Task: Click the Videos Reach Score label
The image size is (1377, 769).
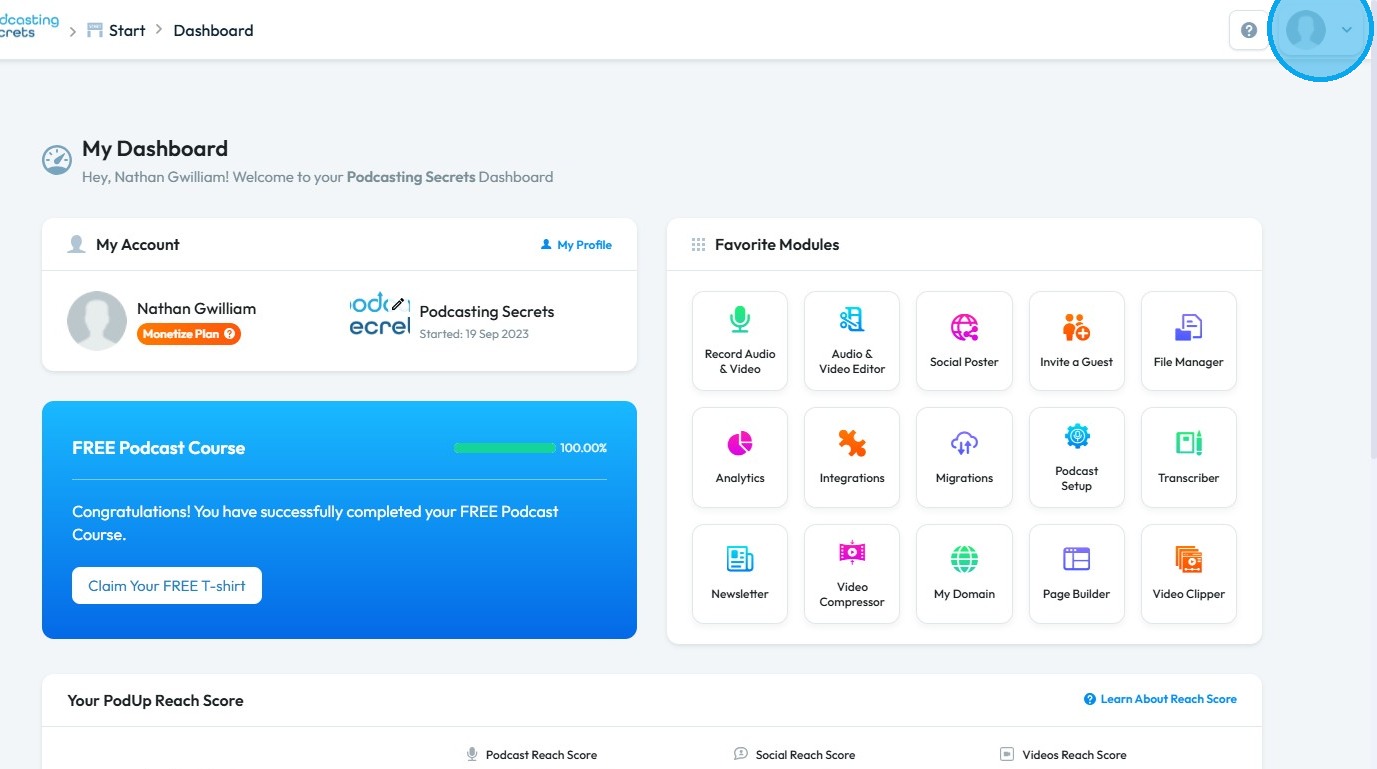Action: click(x=1074, y=755)
